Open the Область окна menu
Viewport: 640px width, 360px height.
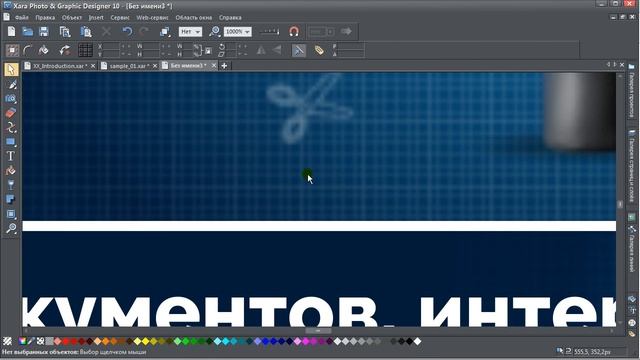point(193,18)
